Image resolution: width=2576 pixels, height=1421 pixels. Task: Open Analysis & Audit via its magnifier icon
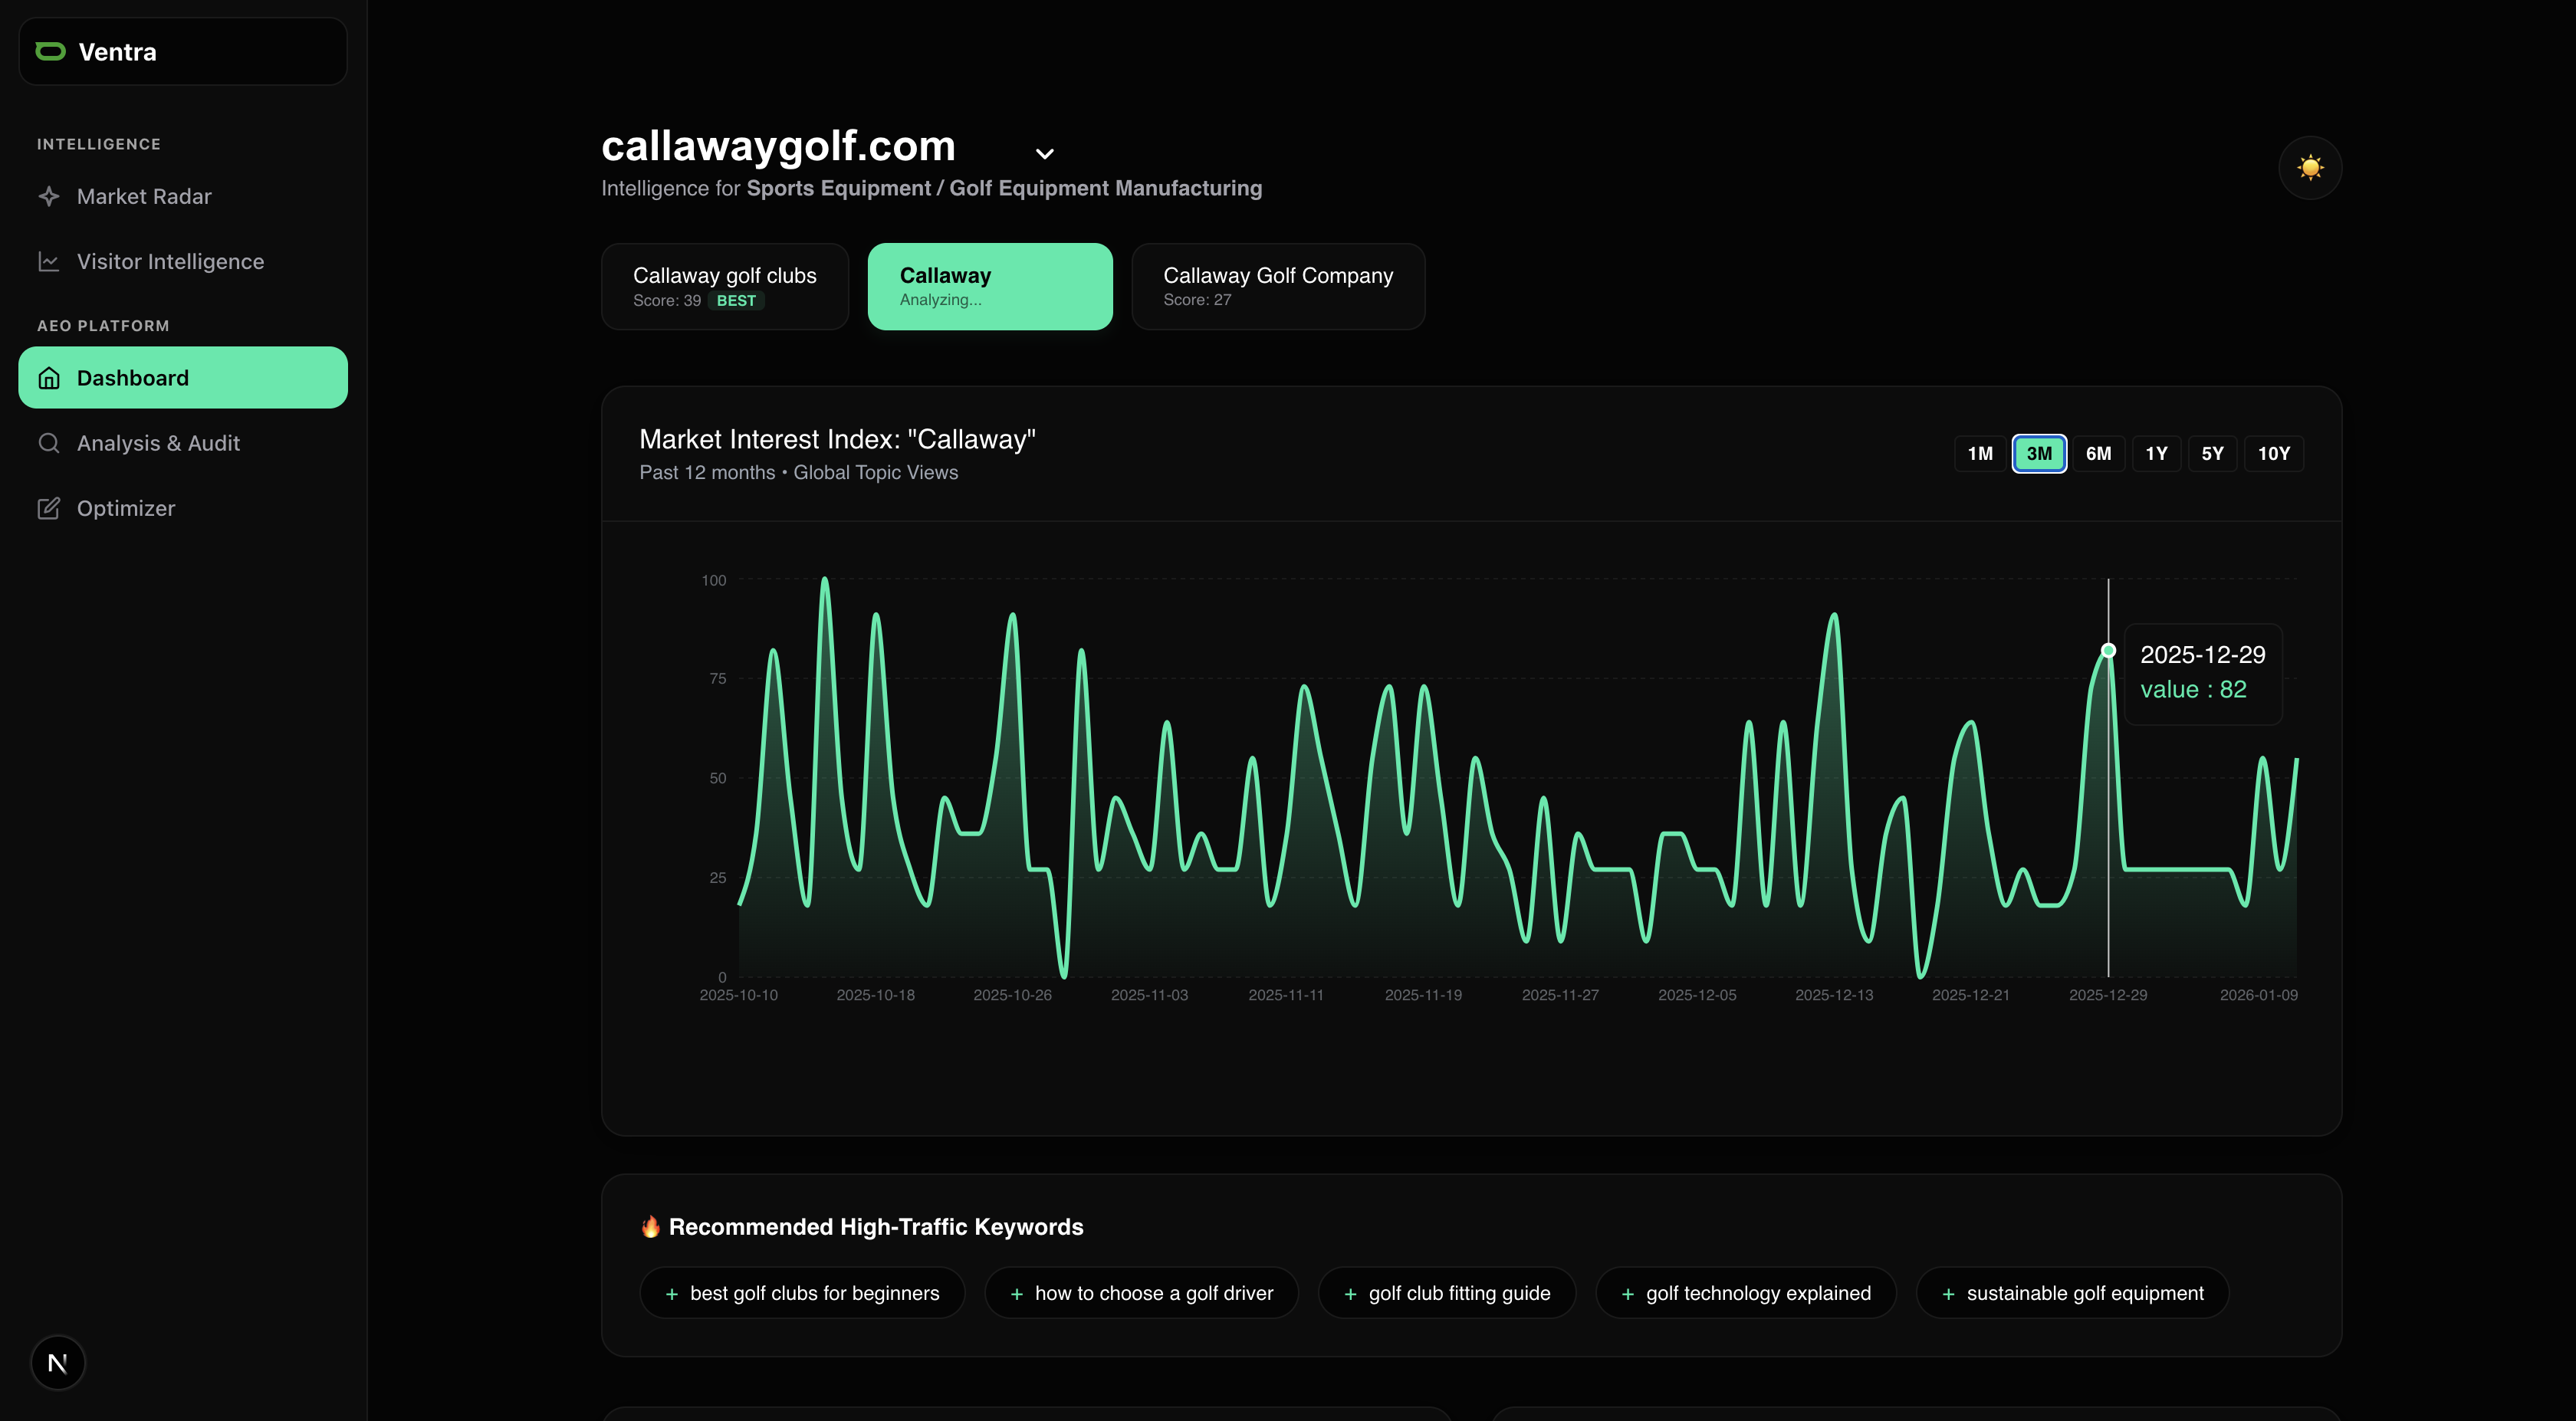point(50,443)
